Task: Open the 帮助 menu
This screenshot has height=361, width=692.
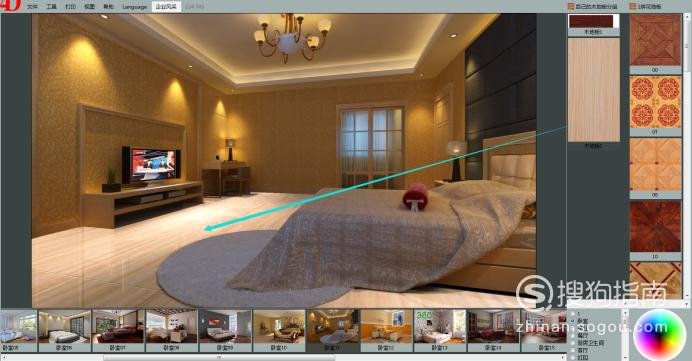Action: 108,7
